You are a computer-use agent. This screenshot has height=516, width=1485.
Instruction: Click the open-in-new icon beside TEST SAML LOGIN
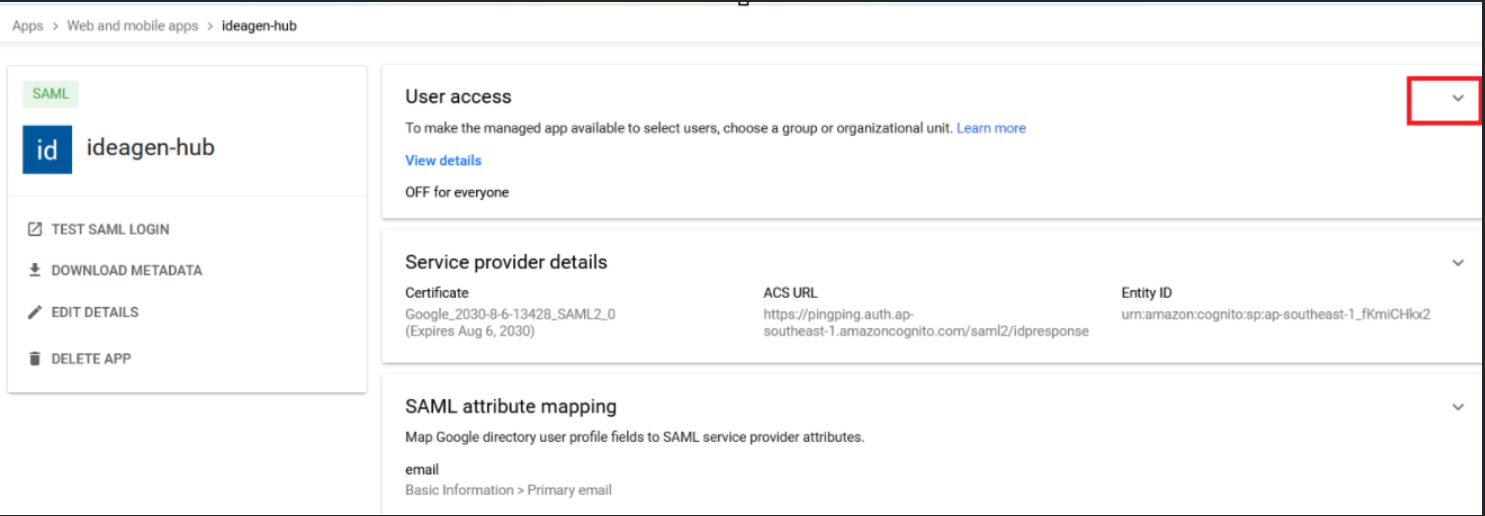click(35, 229)
